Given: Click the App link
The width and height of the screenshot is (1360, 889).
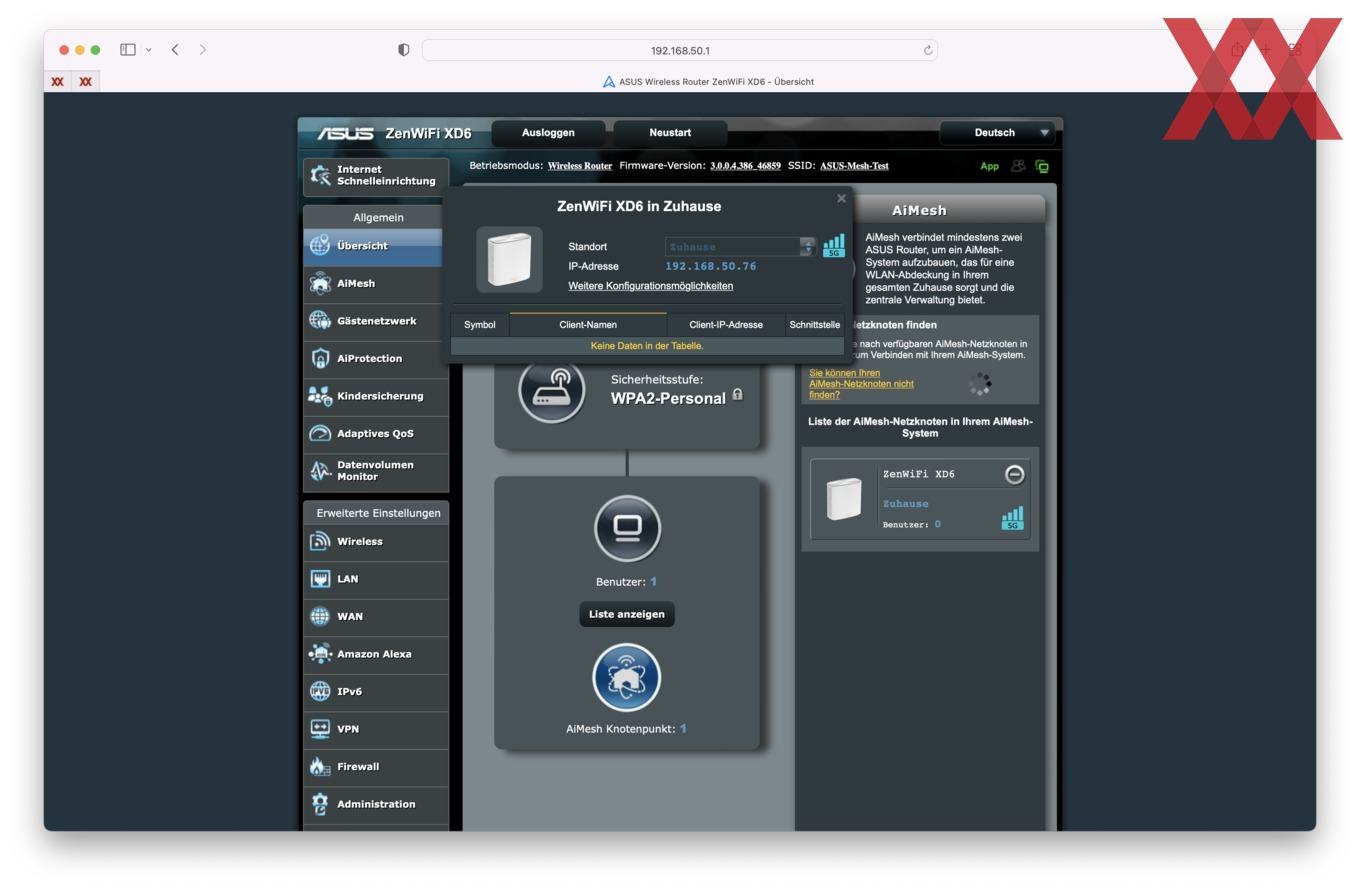Looking at the screenshot, I should 989,166.
